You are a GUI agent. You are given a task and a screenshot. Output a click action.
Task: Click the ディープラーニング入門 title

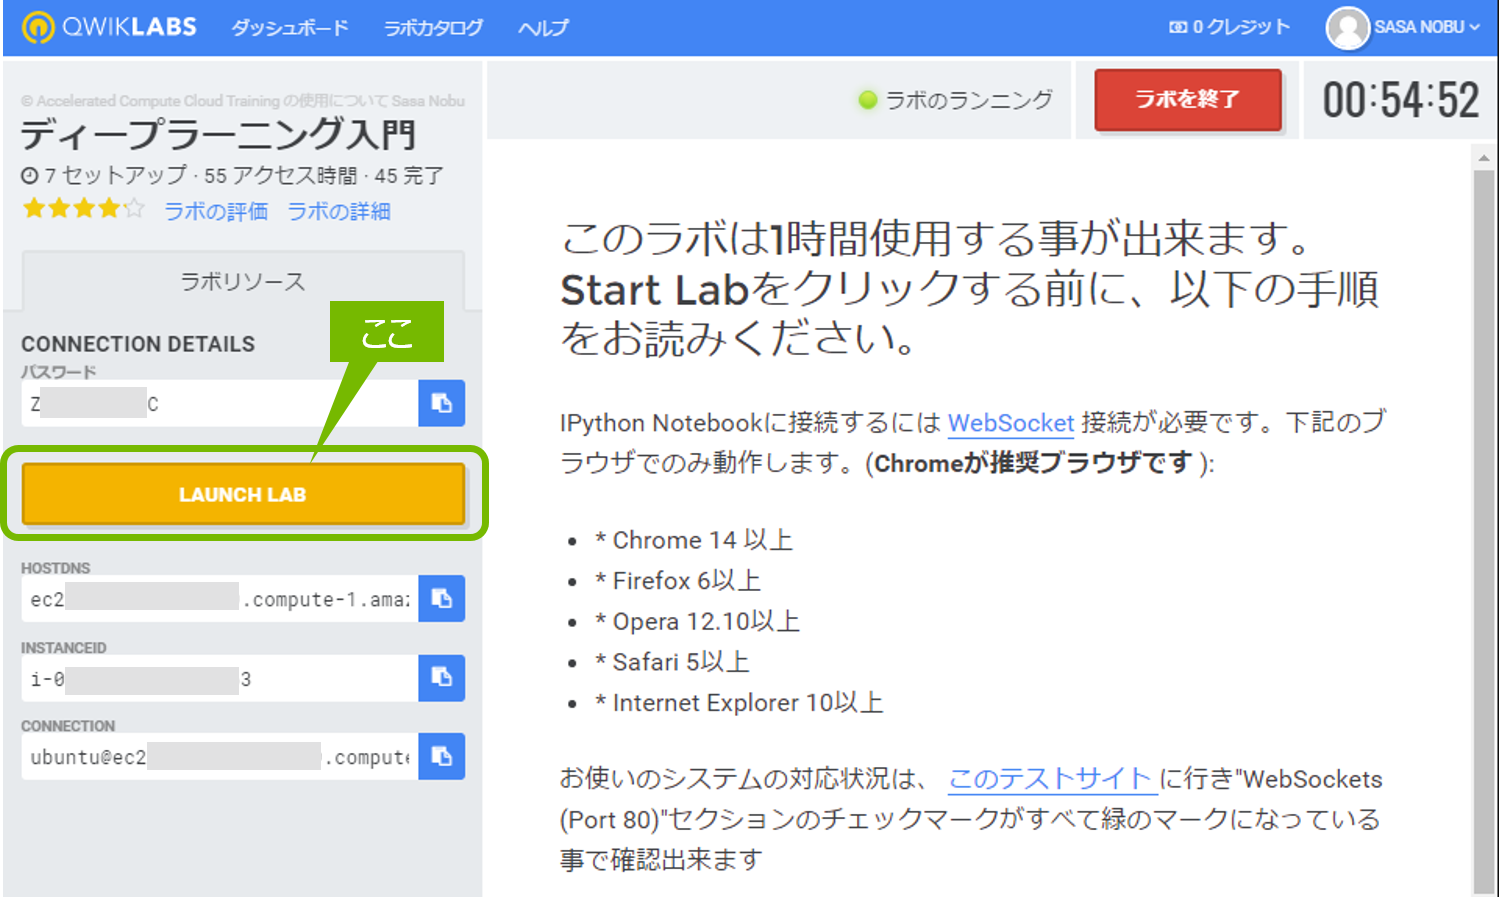(218, 134)
